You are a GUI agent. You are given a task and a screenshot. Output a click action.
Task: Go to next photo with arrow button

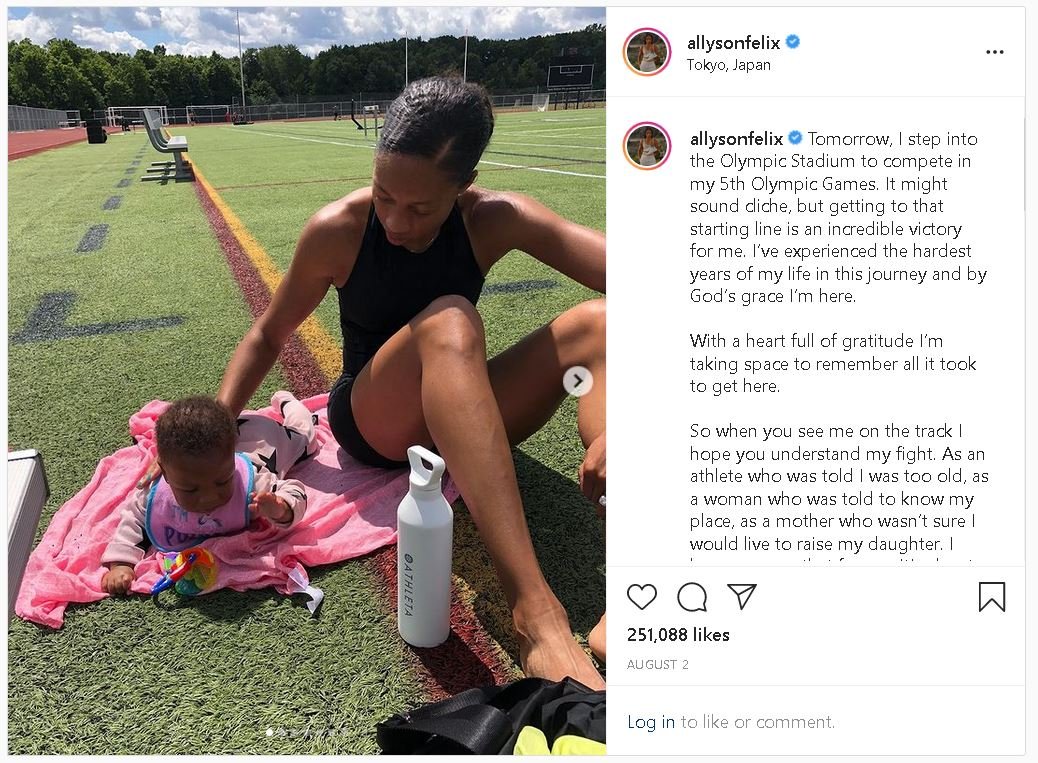[578, 381]
